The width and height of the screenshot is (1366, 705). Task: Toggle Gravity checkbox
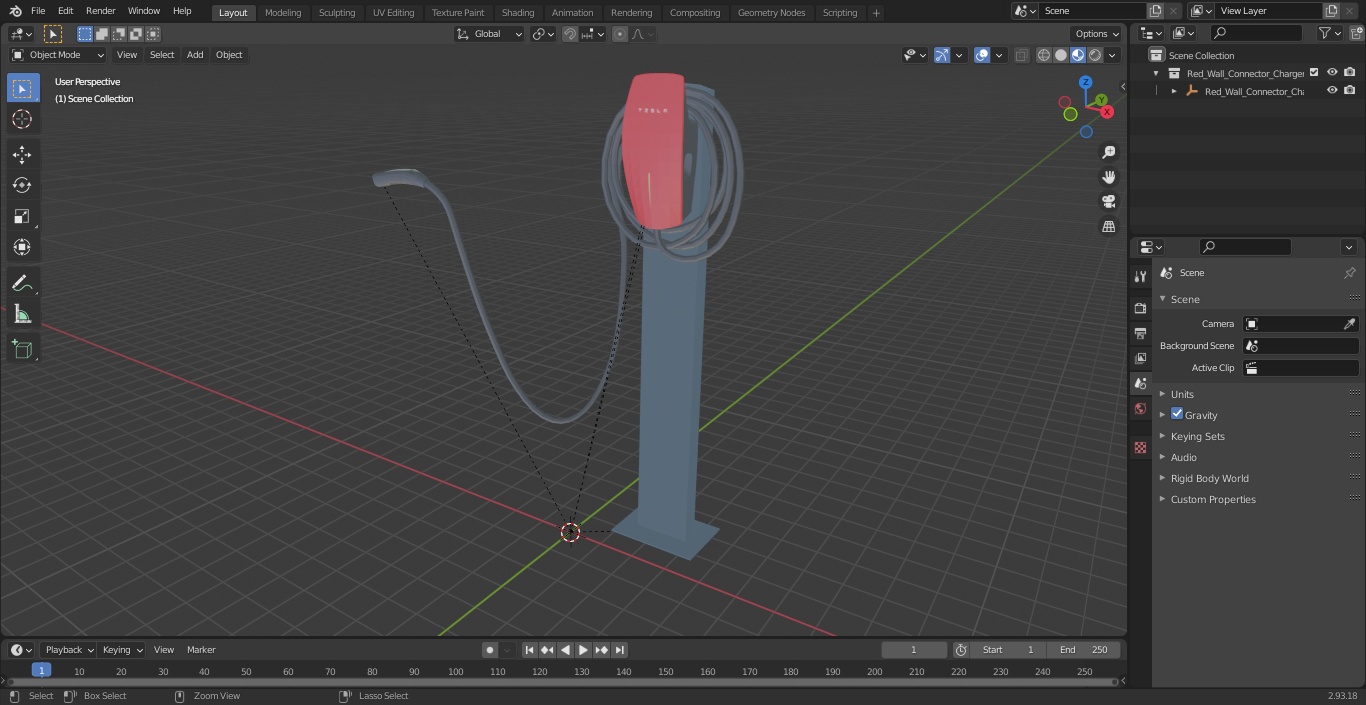(1177, 414)
